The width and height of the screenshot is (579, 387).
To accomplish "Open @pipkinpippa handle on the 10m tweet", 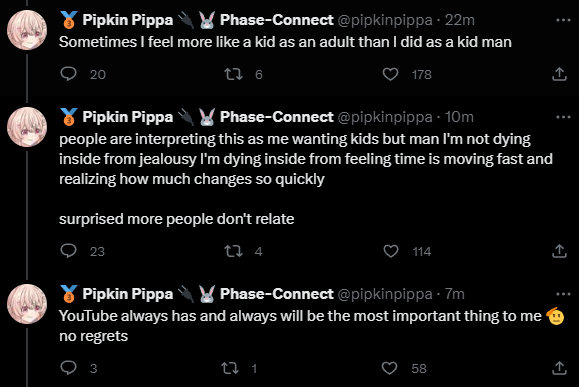I will pos(385,117).
